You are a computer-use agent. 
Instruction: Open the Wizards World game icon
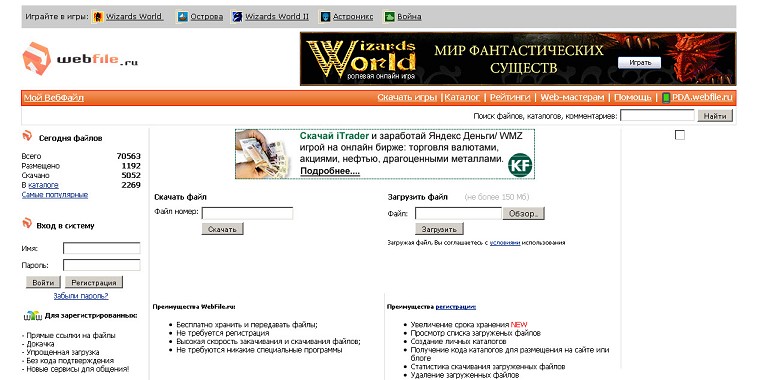pyautogui.click(x=98, y=17)
